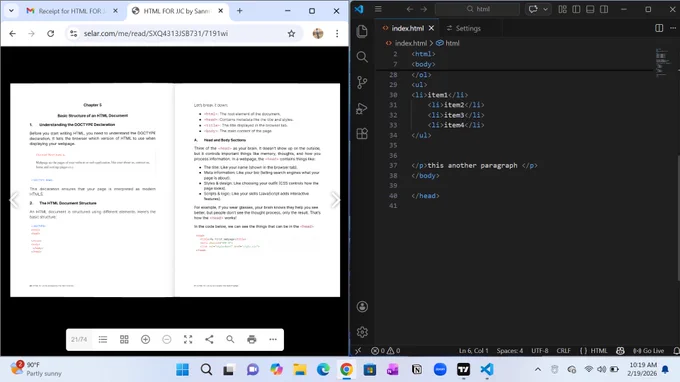680x382 pixels.
Task: Start Go Live server
Action: pyautogui.click(x=649, y=351)
